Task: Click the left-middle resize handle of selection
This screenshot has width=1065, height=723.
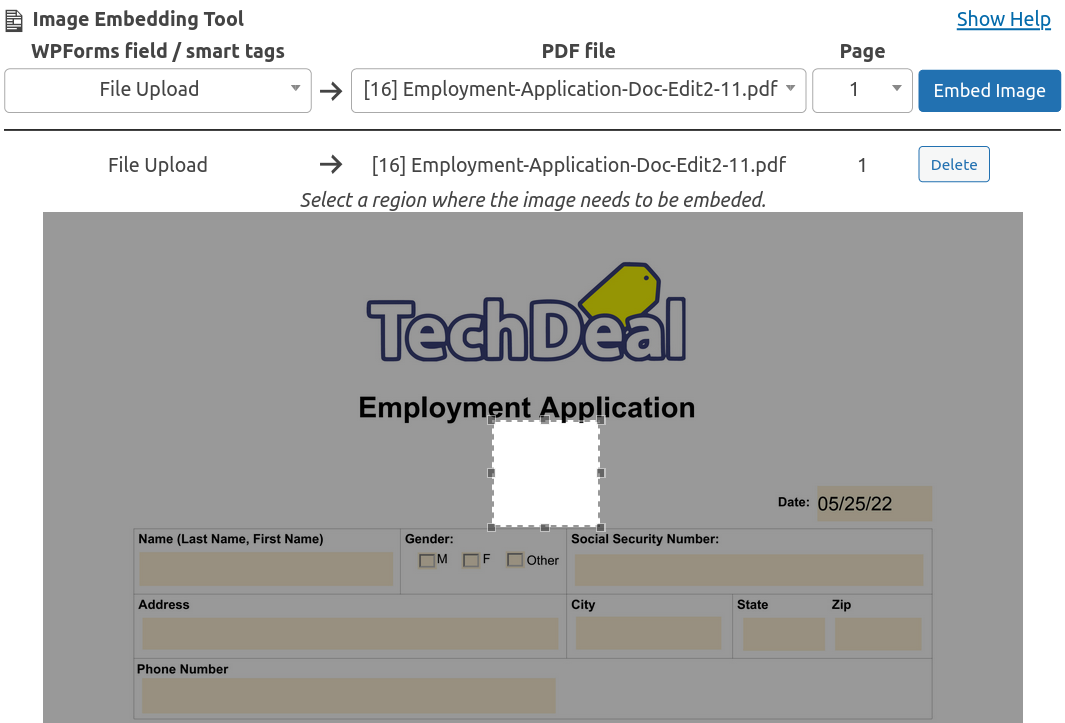Action: 491,473
